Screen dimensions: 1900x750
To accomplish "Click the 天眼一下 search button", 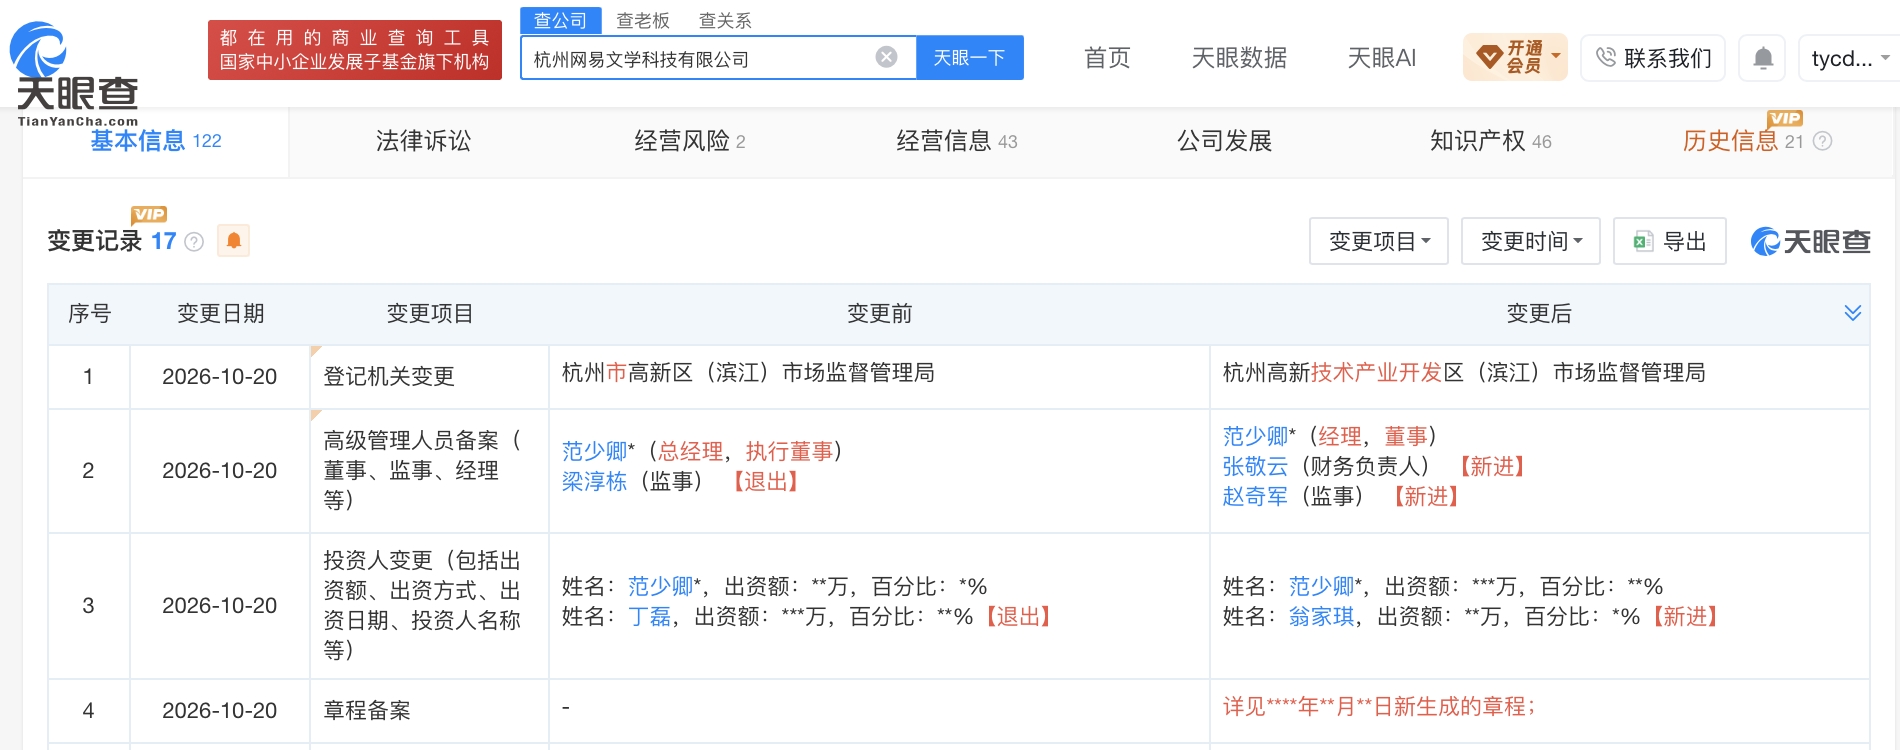I will click(969, 57).
